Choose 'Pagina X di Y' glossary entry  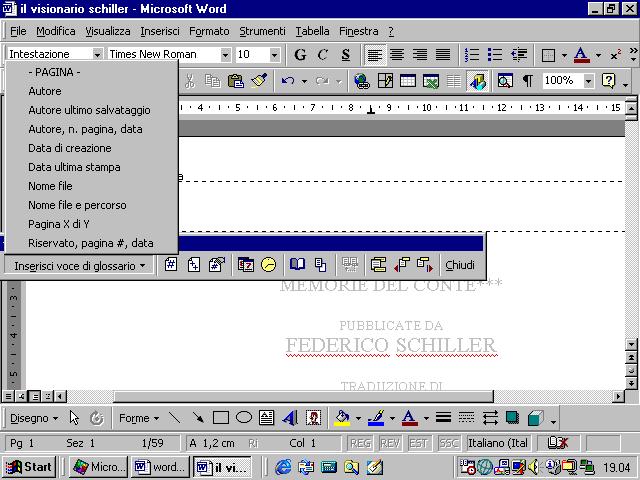coord(92,224)
